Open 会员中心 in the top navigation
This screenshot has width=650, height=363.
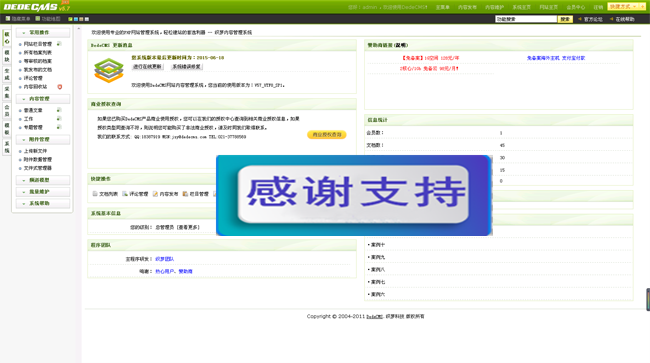576,7
